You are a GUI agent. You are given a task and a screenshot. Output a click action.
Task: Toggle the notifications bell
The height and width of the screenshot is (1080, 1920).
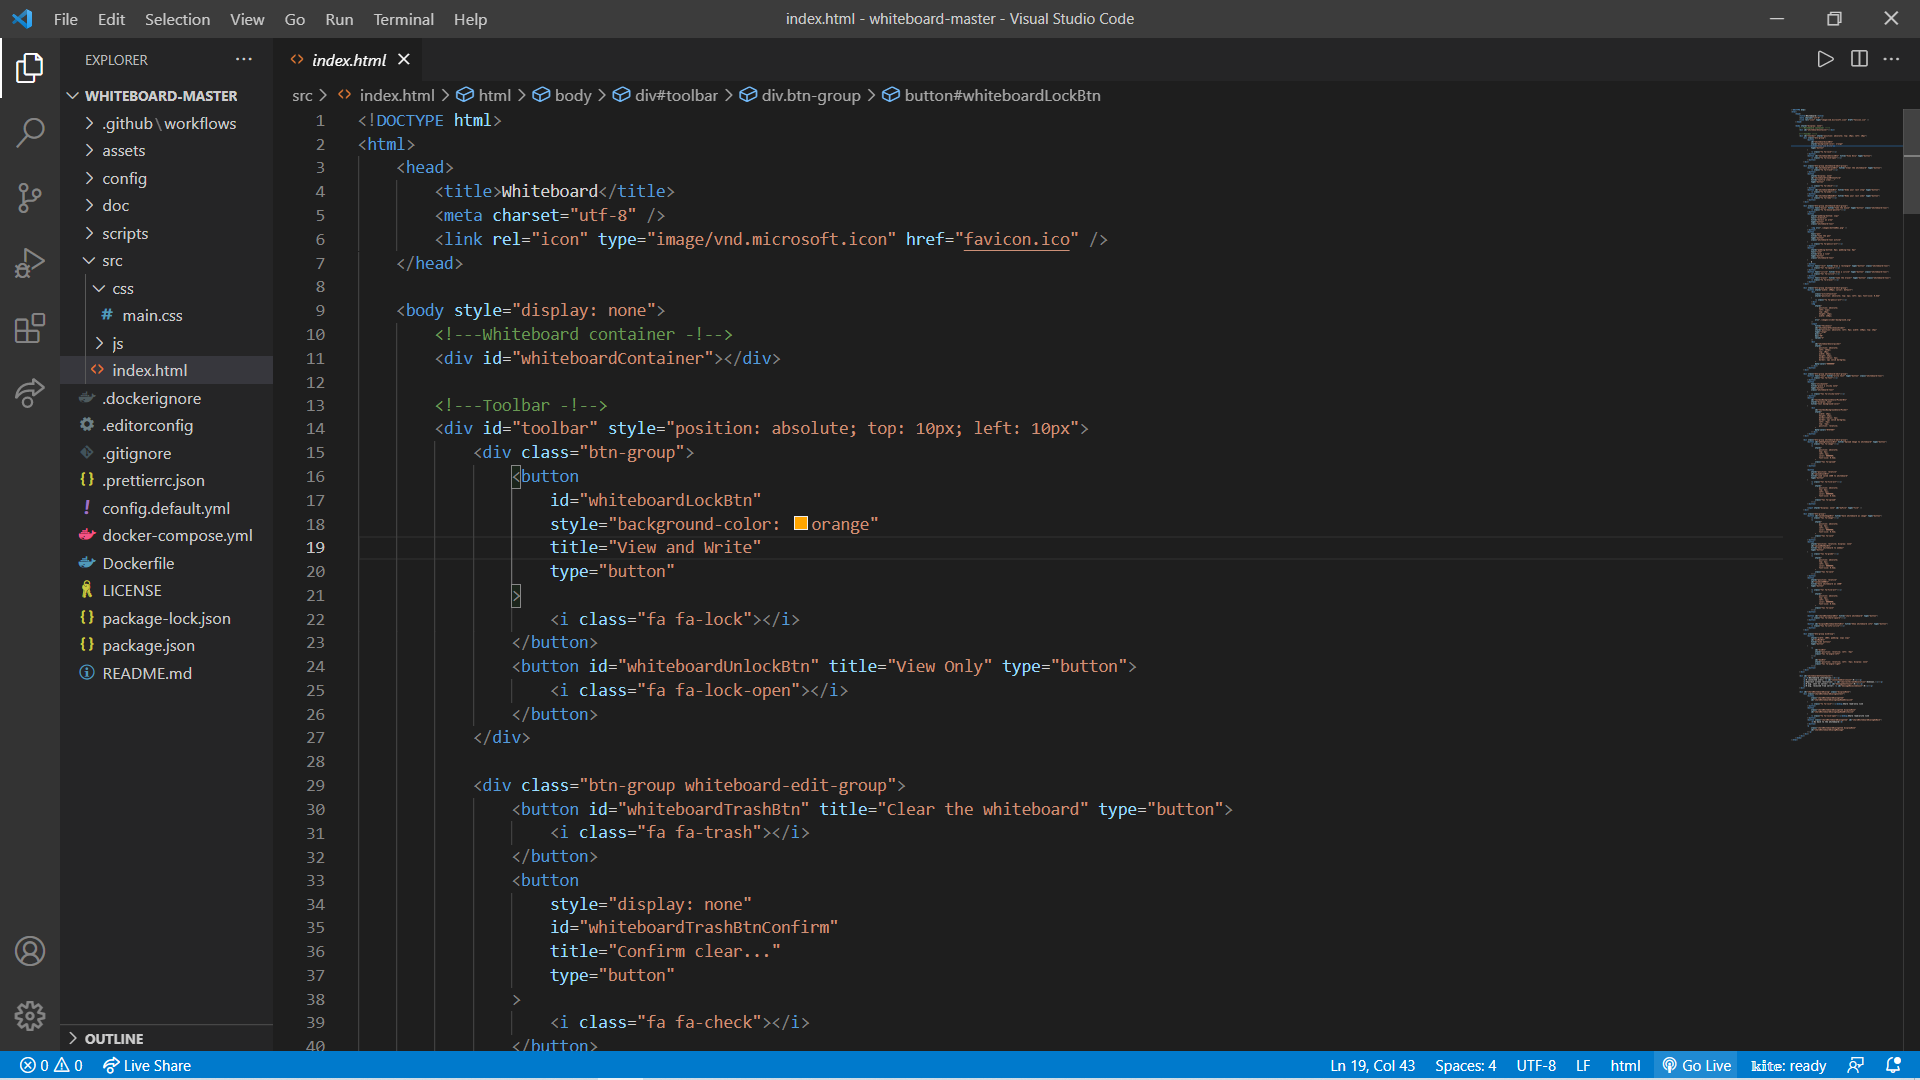click(x=1895, y=1065)
